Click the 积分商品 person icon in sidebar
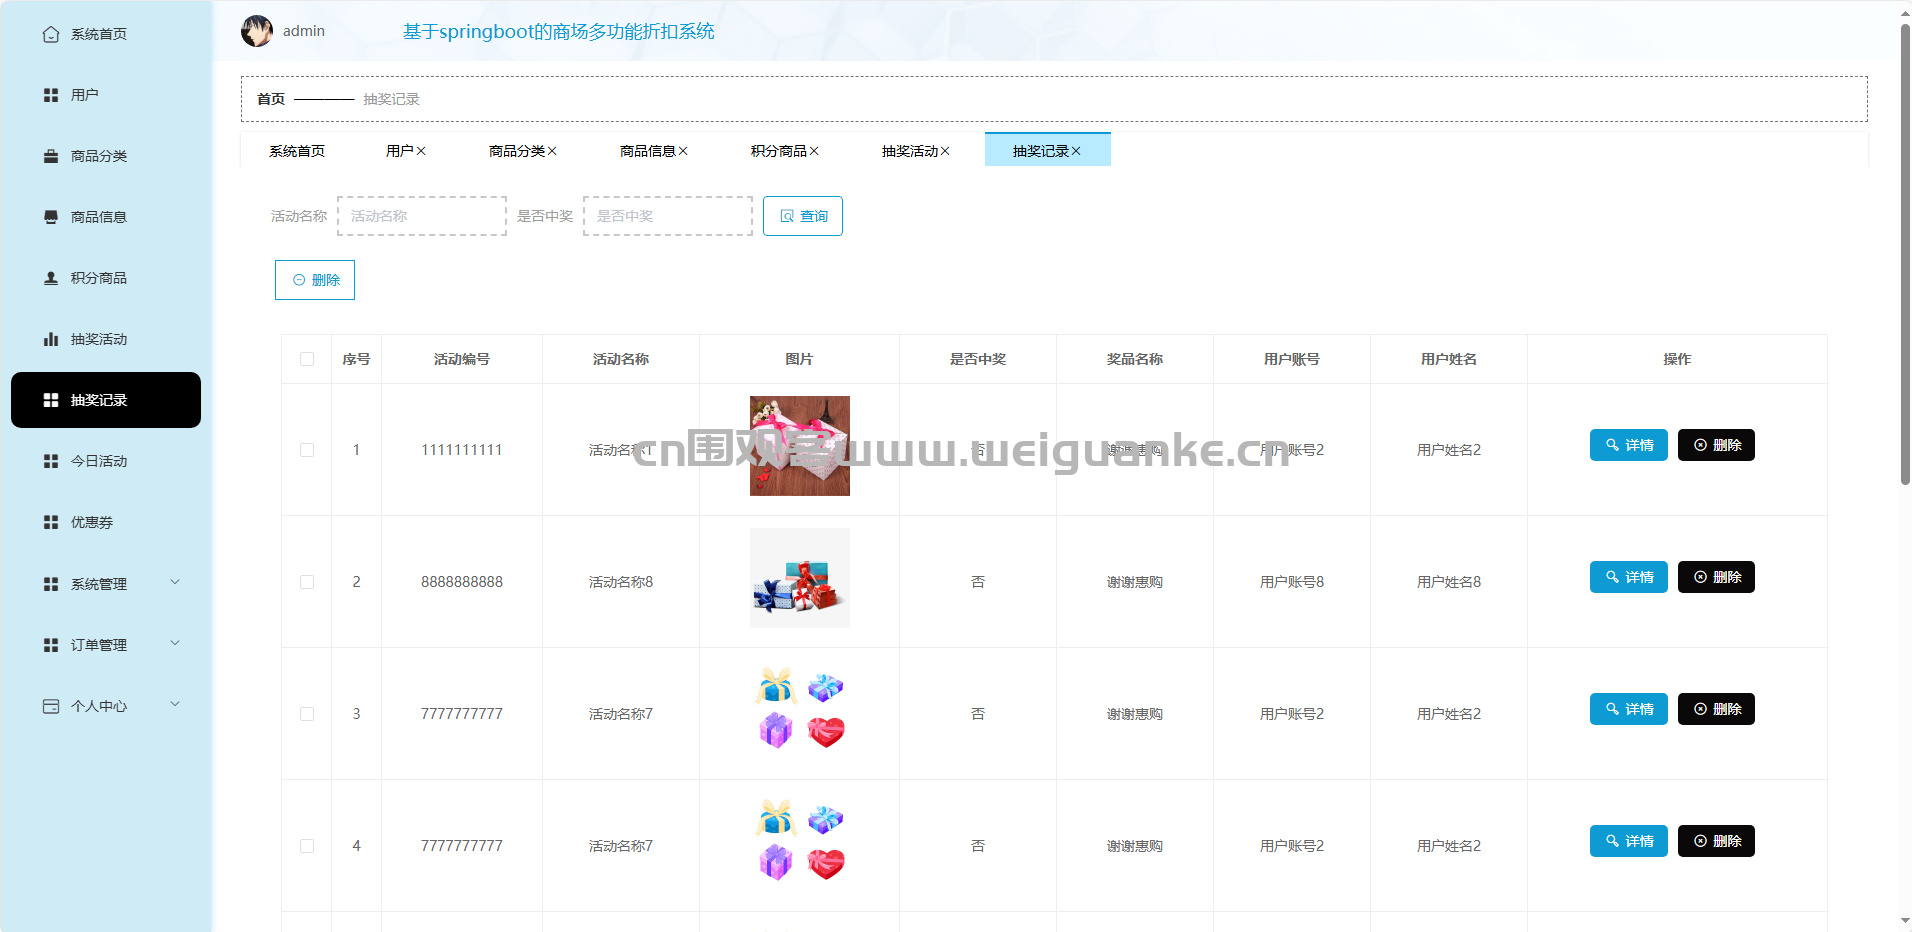 click(x=51, y=278)
